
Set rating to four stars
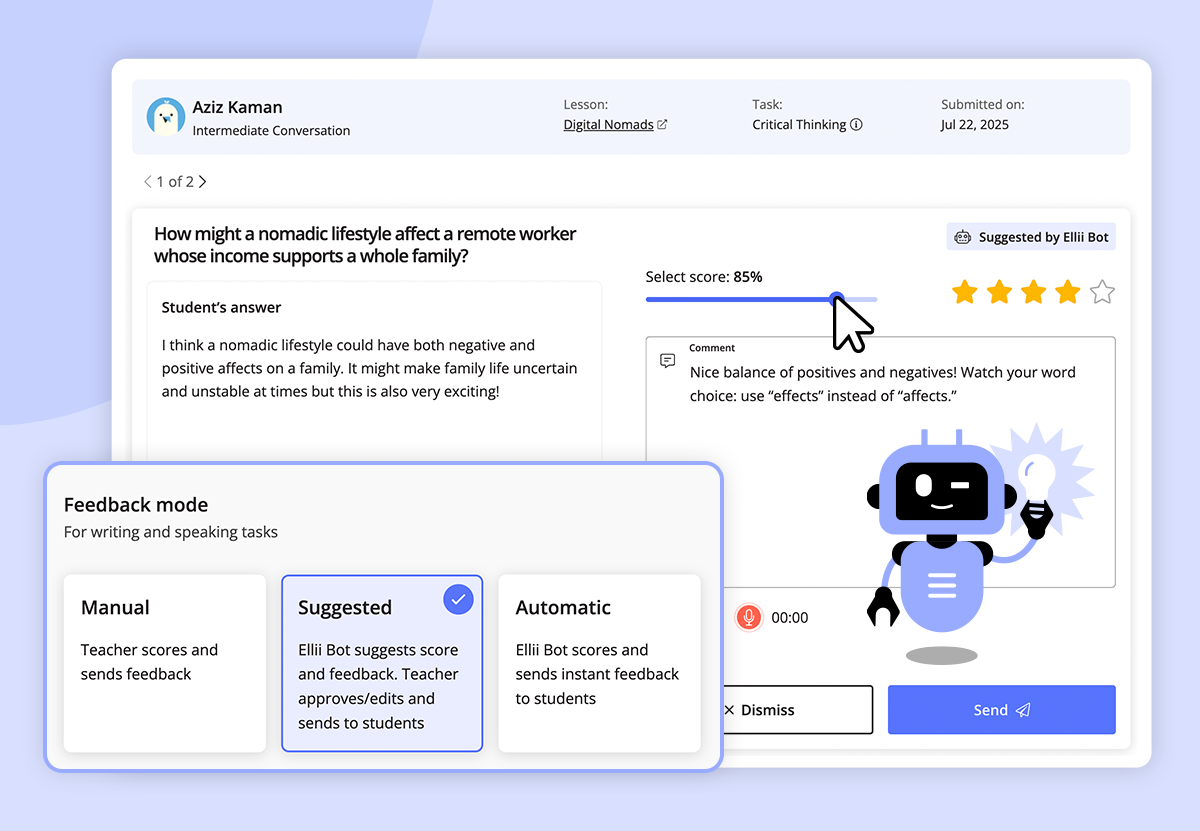point(1068,292)
